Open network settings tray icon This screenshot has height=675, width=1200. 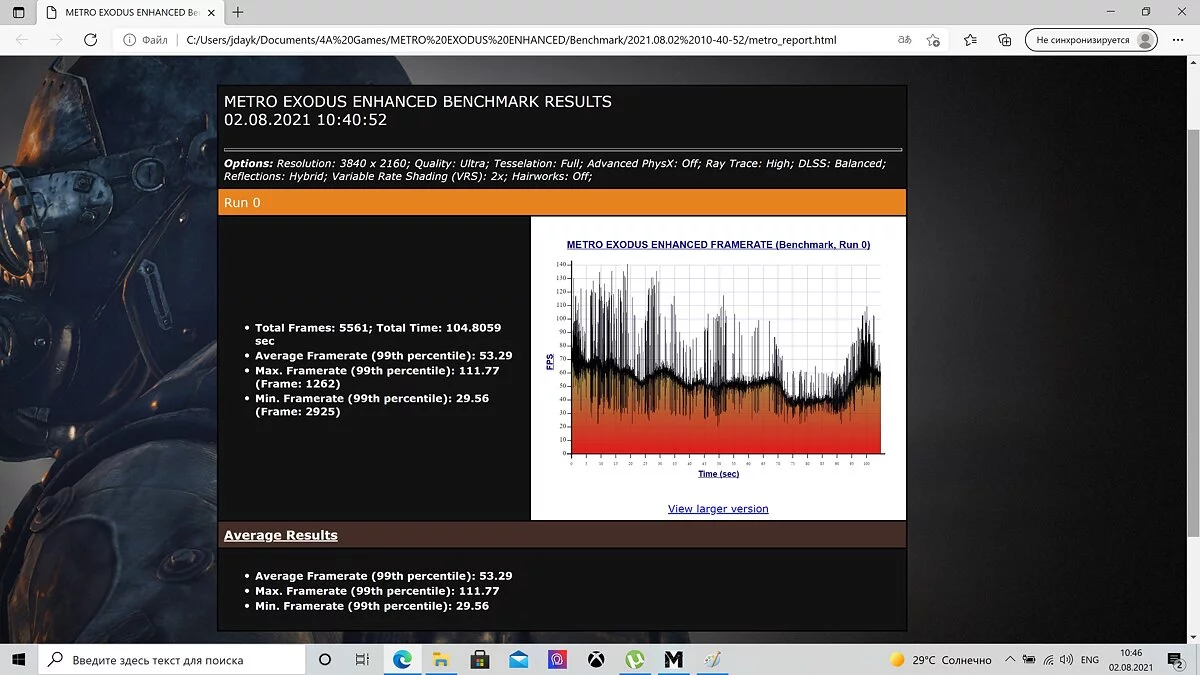point(1047,660)
